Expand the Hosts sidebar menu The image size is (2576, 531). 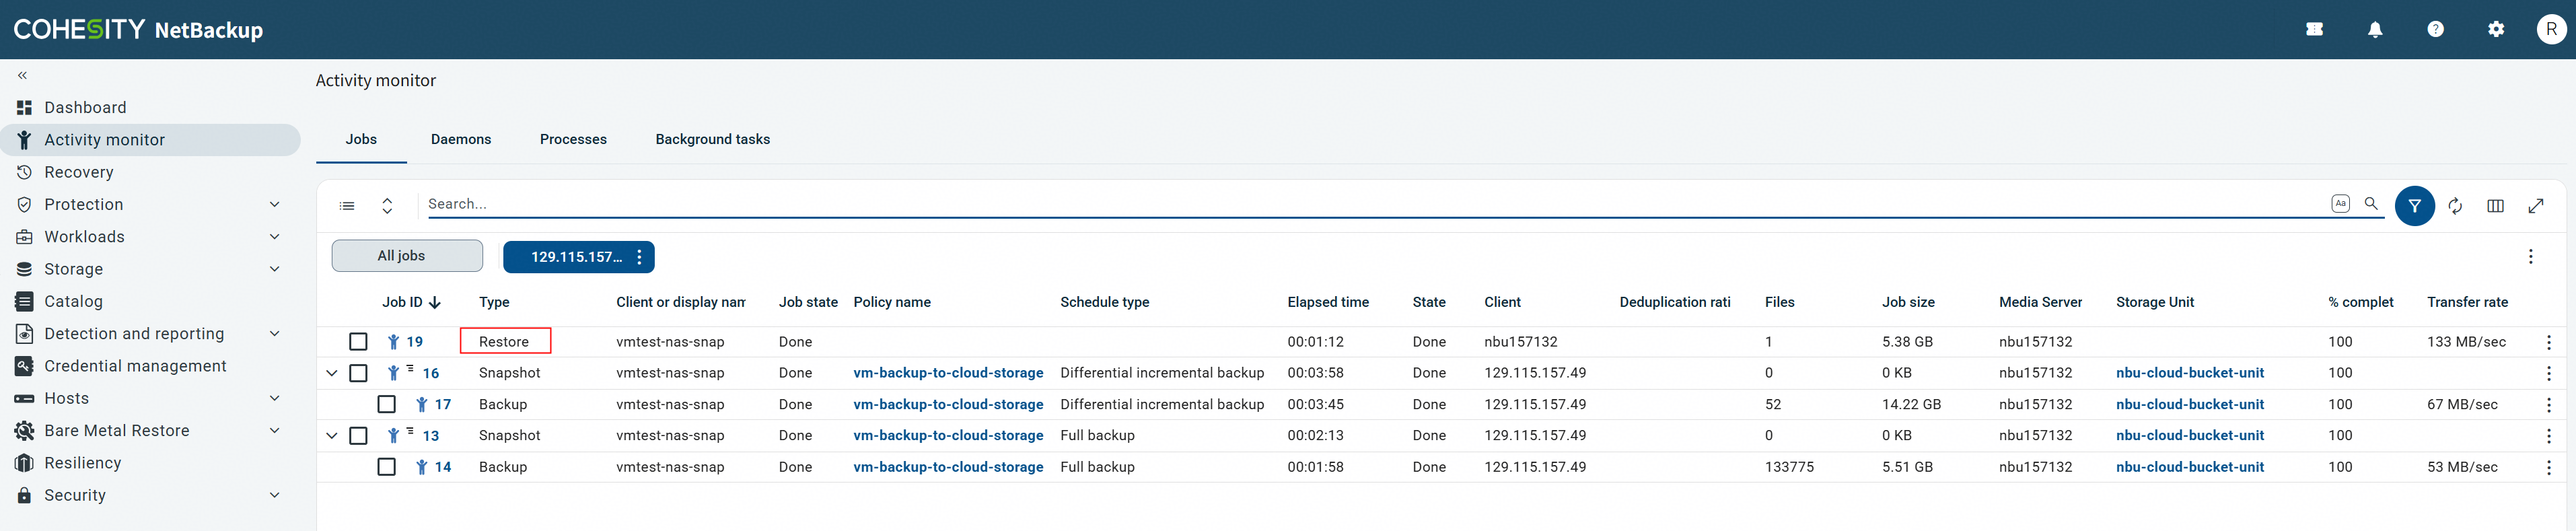click(274, 398)
